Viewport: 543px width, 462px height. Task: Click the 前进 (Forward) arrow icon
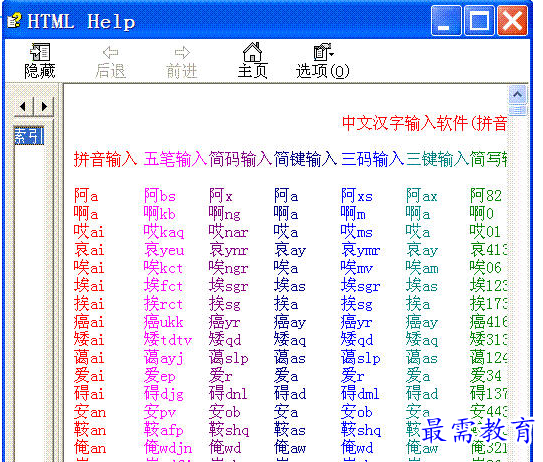[182, 53]
